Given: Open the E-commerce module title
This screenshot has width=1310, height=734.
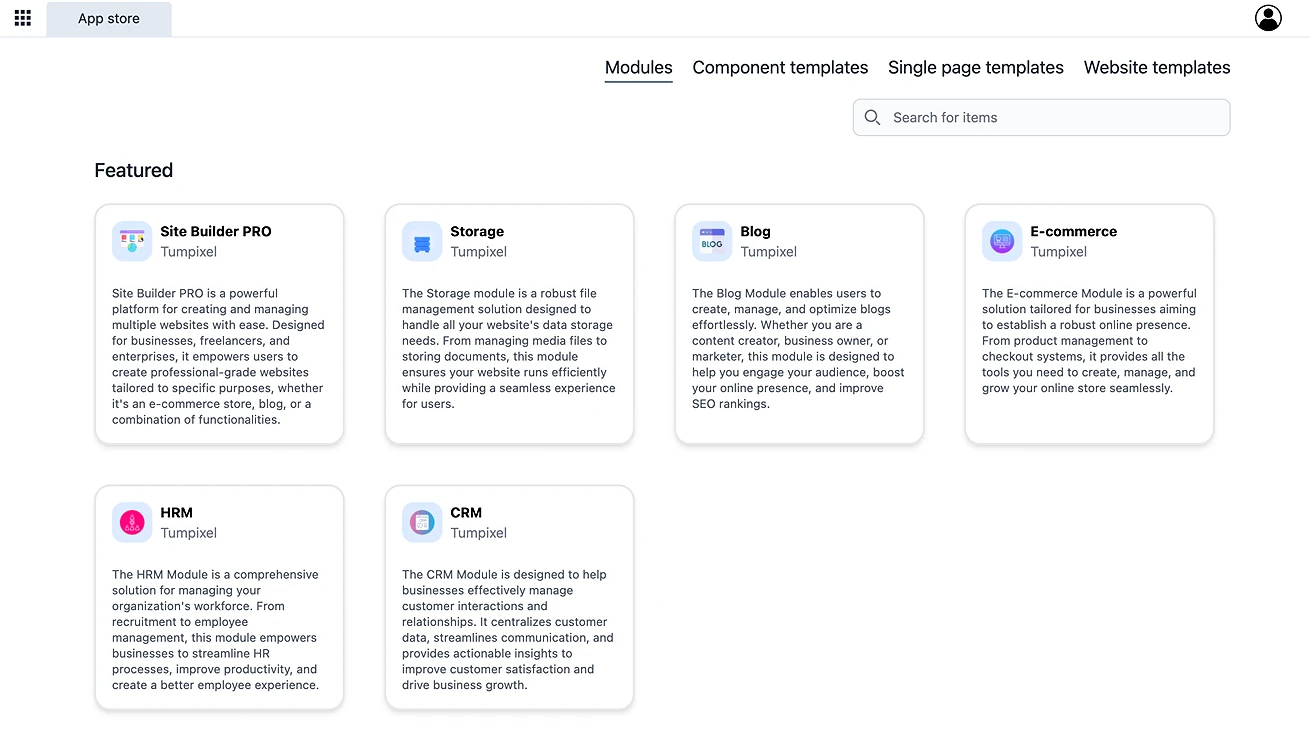Looking at the screenshot, I should [x=1073, y=231].
